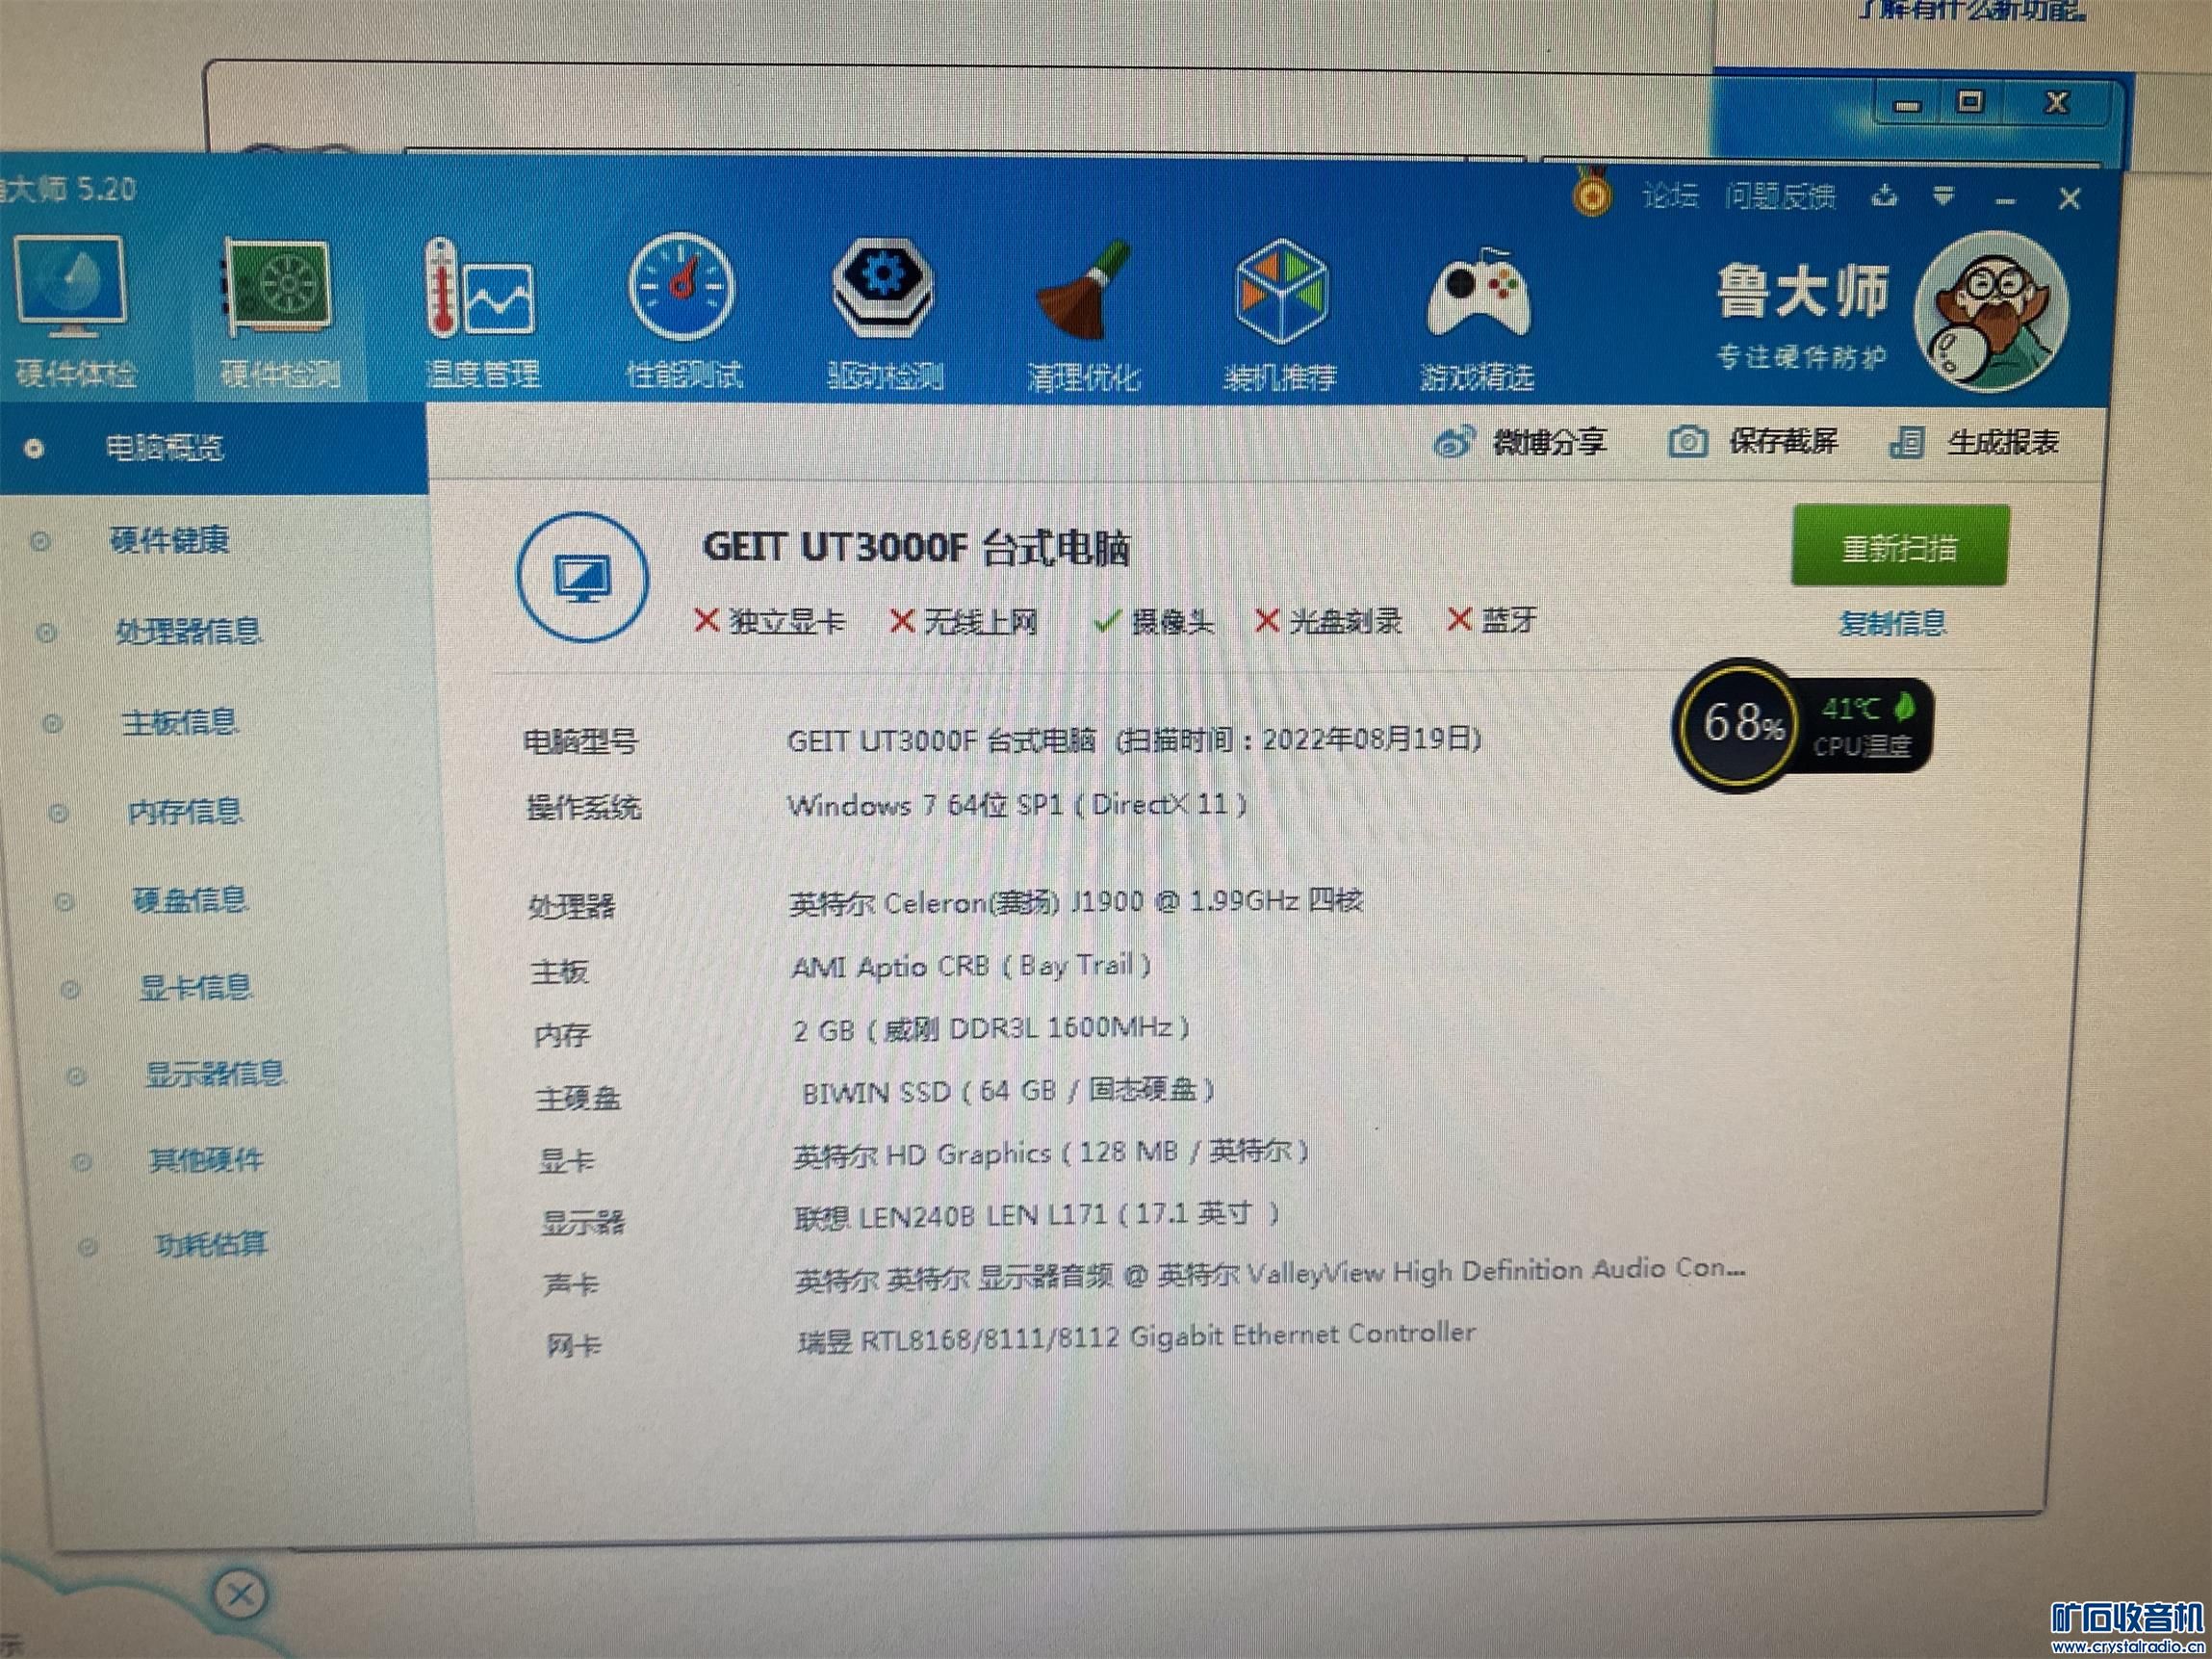Open 温度管理 temperature management
The image size is (2212, 1659).
coord(482,314)
